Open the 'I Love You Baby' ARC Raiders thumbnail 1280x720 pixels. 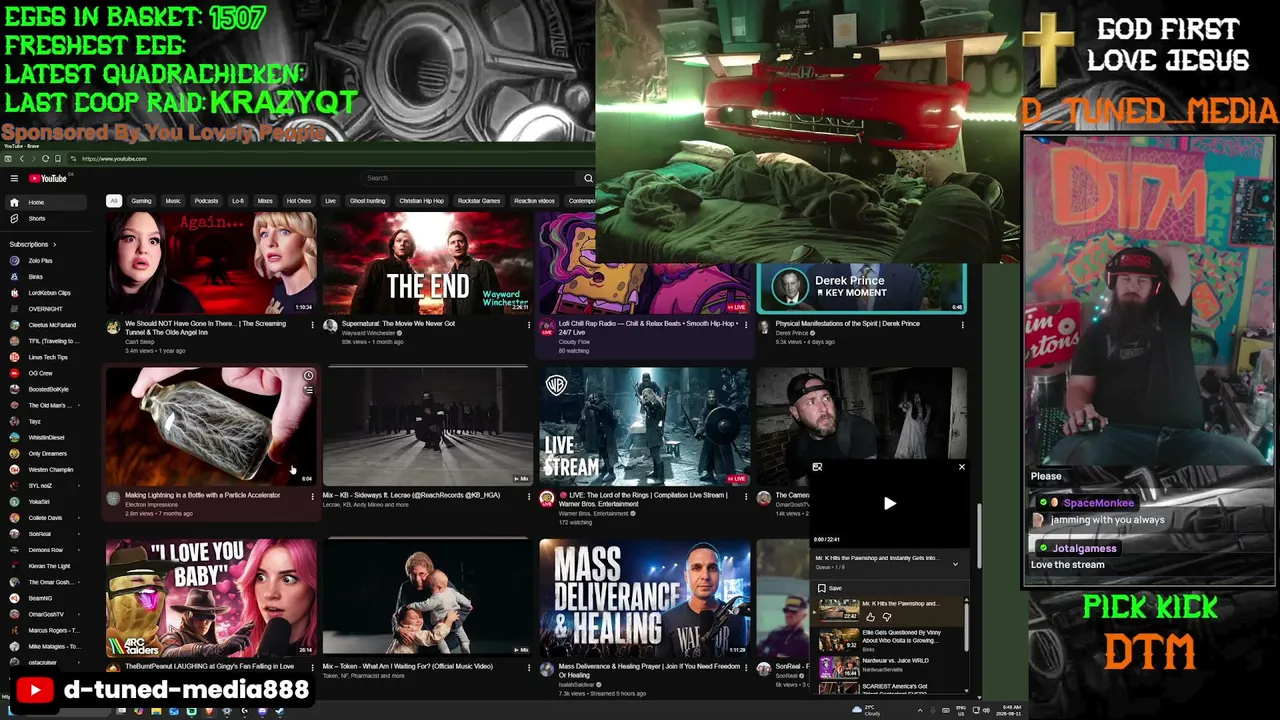point(211,598)
